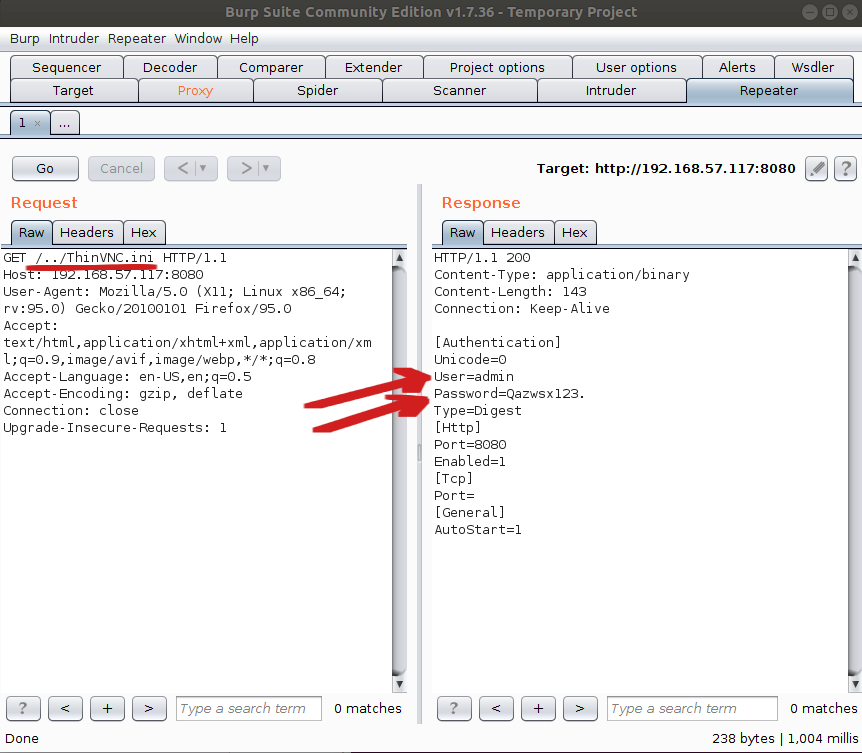Click the User=admin line in Response

point(474,376)
